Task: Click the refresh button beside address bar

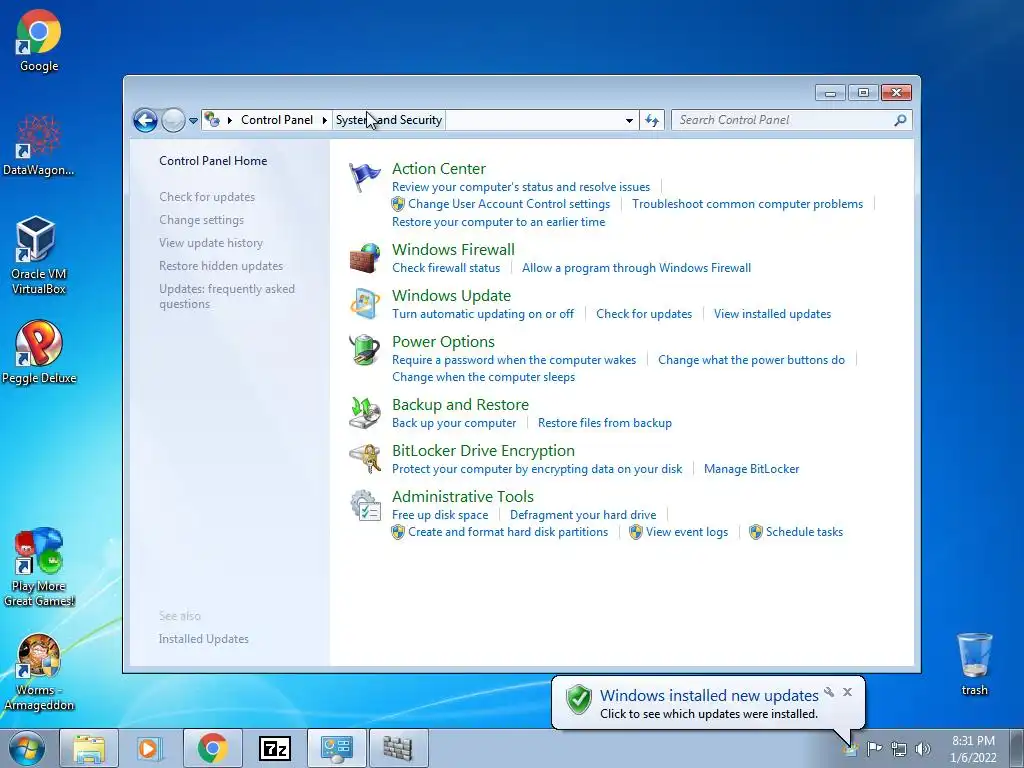Action: 652,120
